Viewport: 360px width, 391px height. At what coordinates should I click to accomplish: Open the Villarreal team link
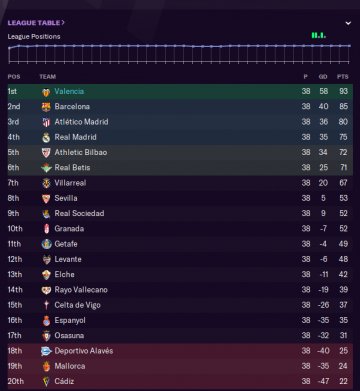[x=70, y=183]
